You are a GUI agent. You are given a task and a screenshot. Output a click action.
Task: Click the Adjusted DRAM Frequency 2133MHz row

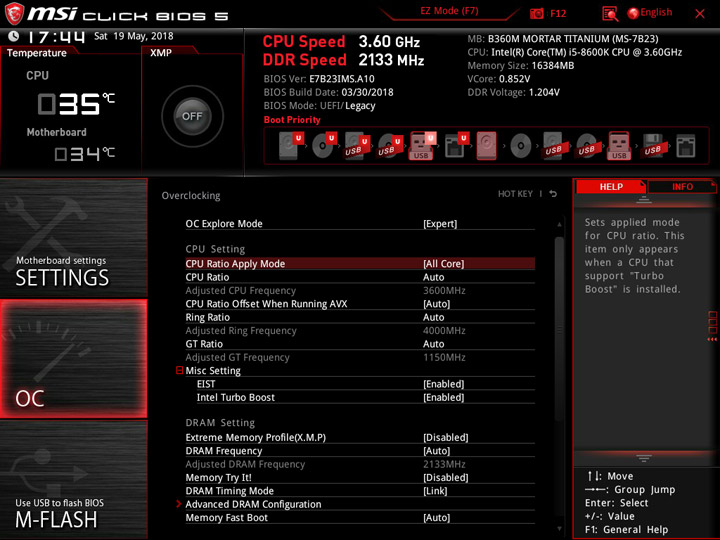(x=360, y=464)
